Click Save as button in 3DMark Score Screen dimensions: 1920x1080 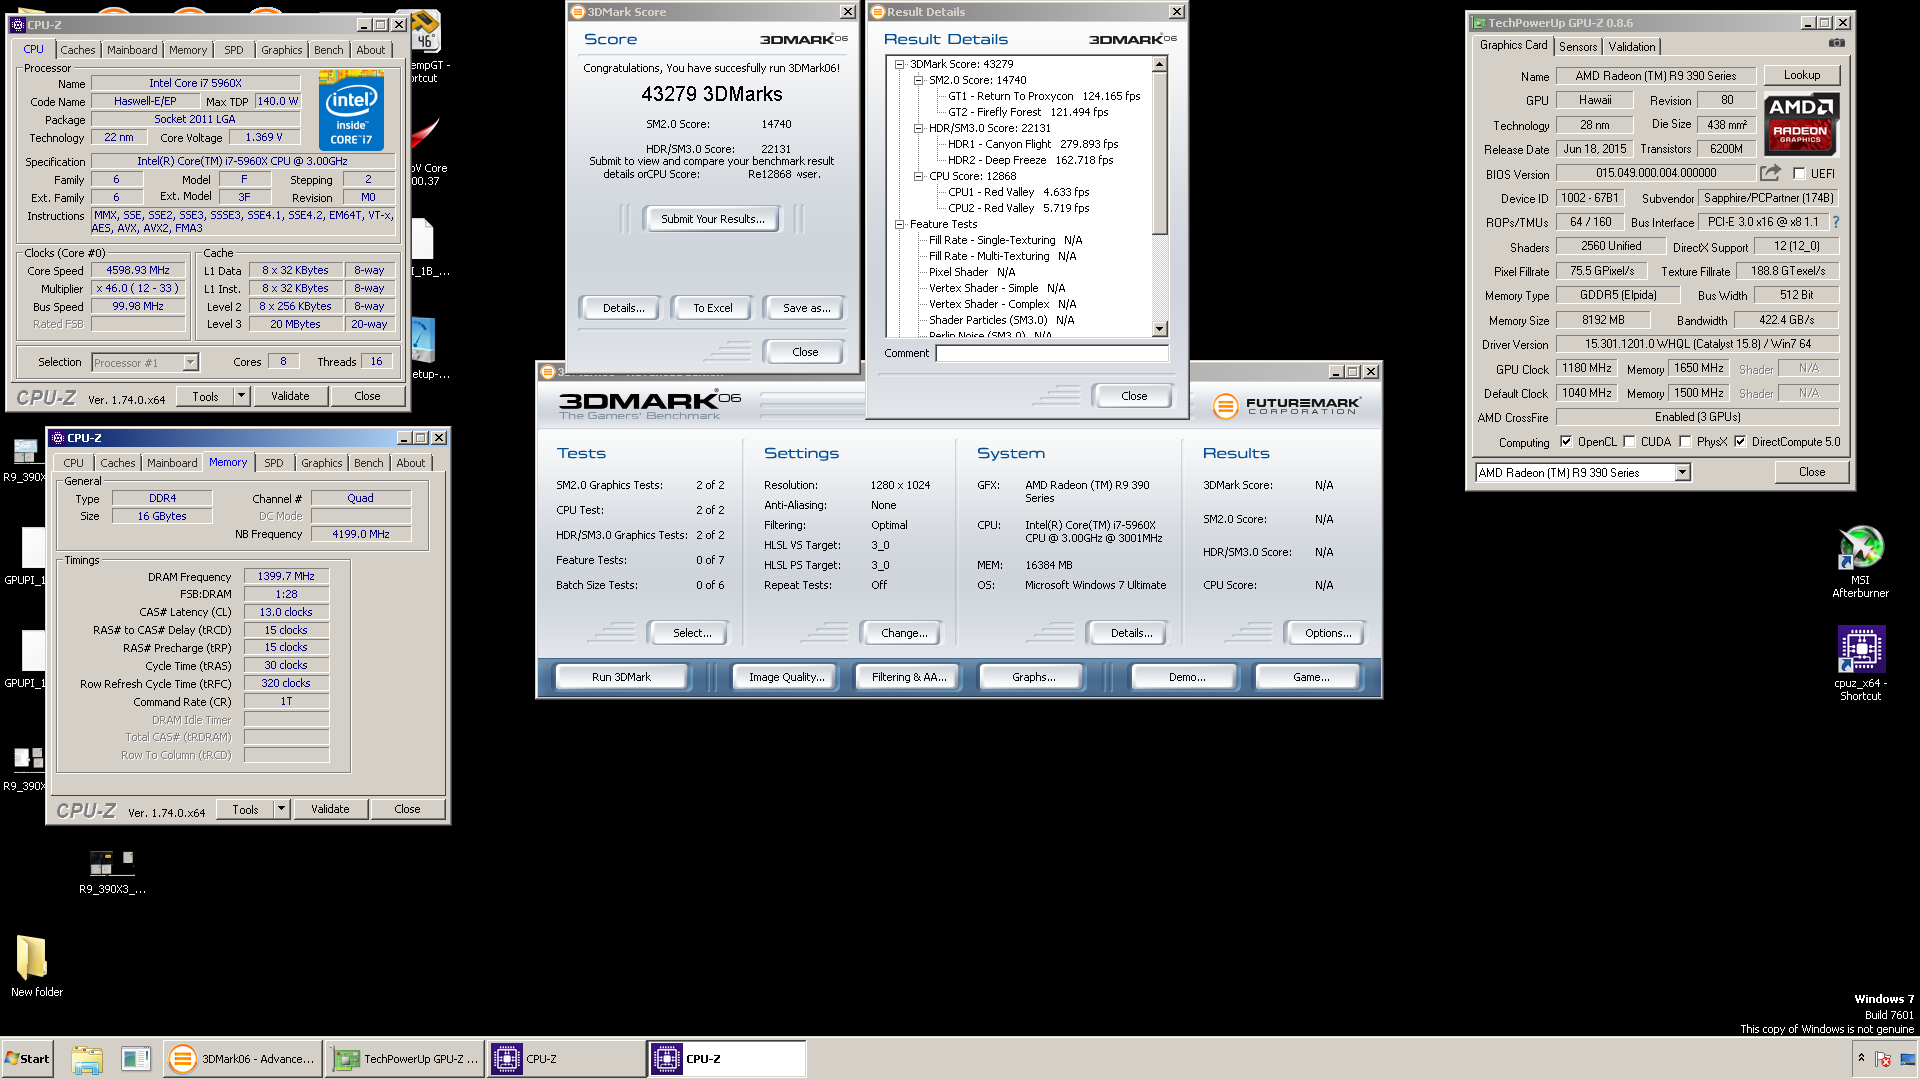(x=806, y=308)
